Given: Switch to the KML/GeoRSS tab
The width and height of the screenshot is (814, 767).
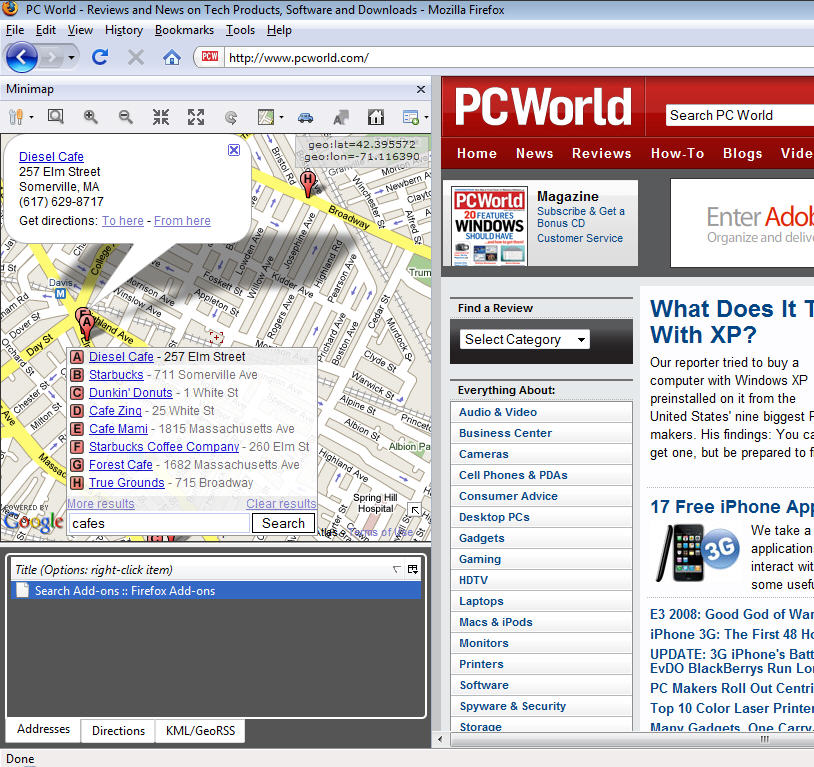Looking at the screenshot, I should 200,731.
